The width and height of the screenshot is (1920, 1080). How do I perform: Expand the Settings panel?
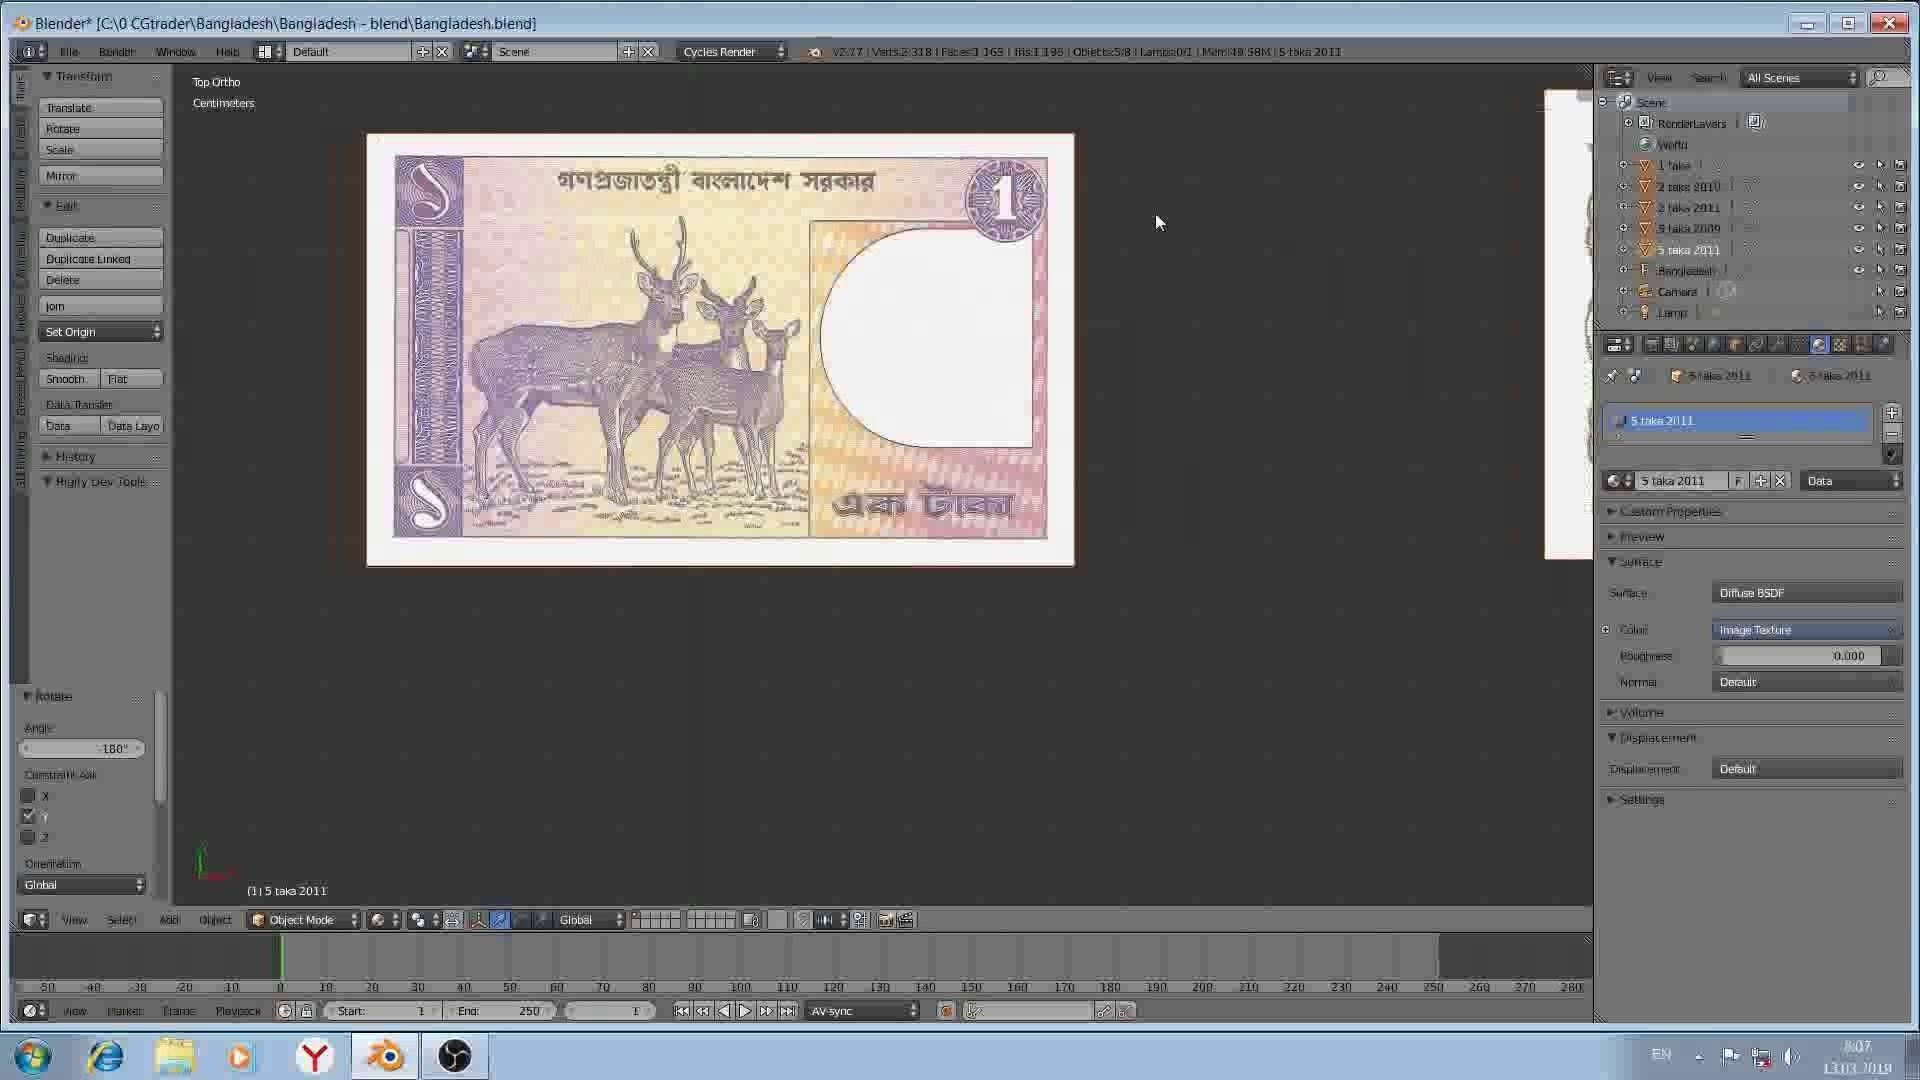(x=1641, y=800)
